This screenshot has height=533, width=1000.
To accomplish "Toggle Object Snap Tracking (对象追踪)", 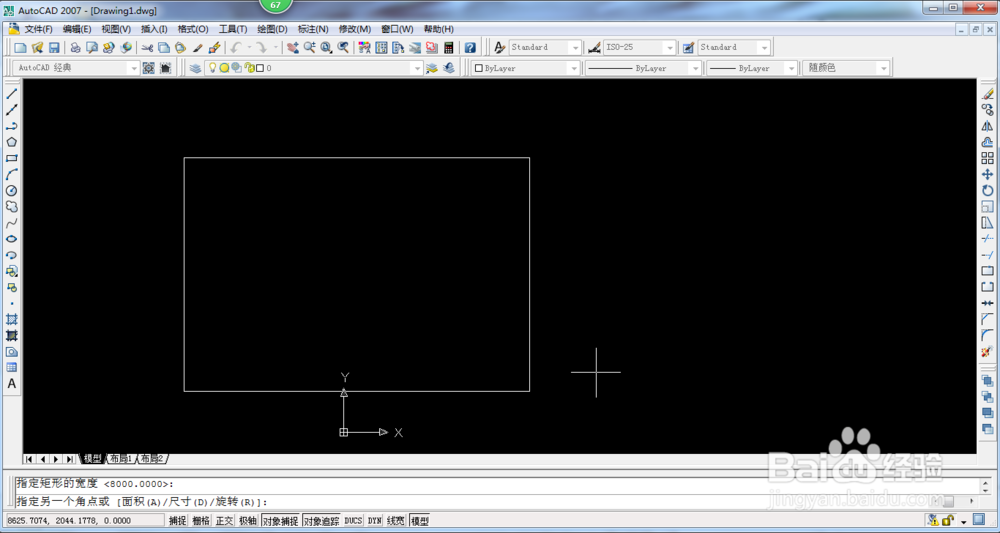I will [321, 521].
